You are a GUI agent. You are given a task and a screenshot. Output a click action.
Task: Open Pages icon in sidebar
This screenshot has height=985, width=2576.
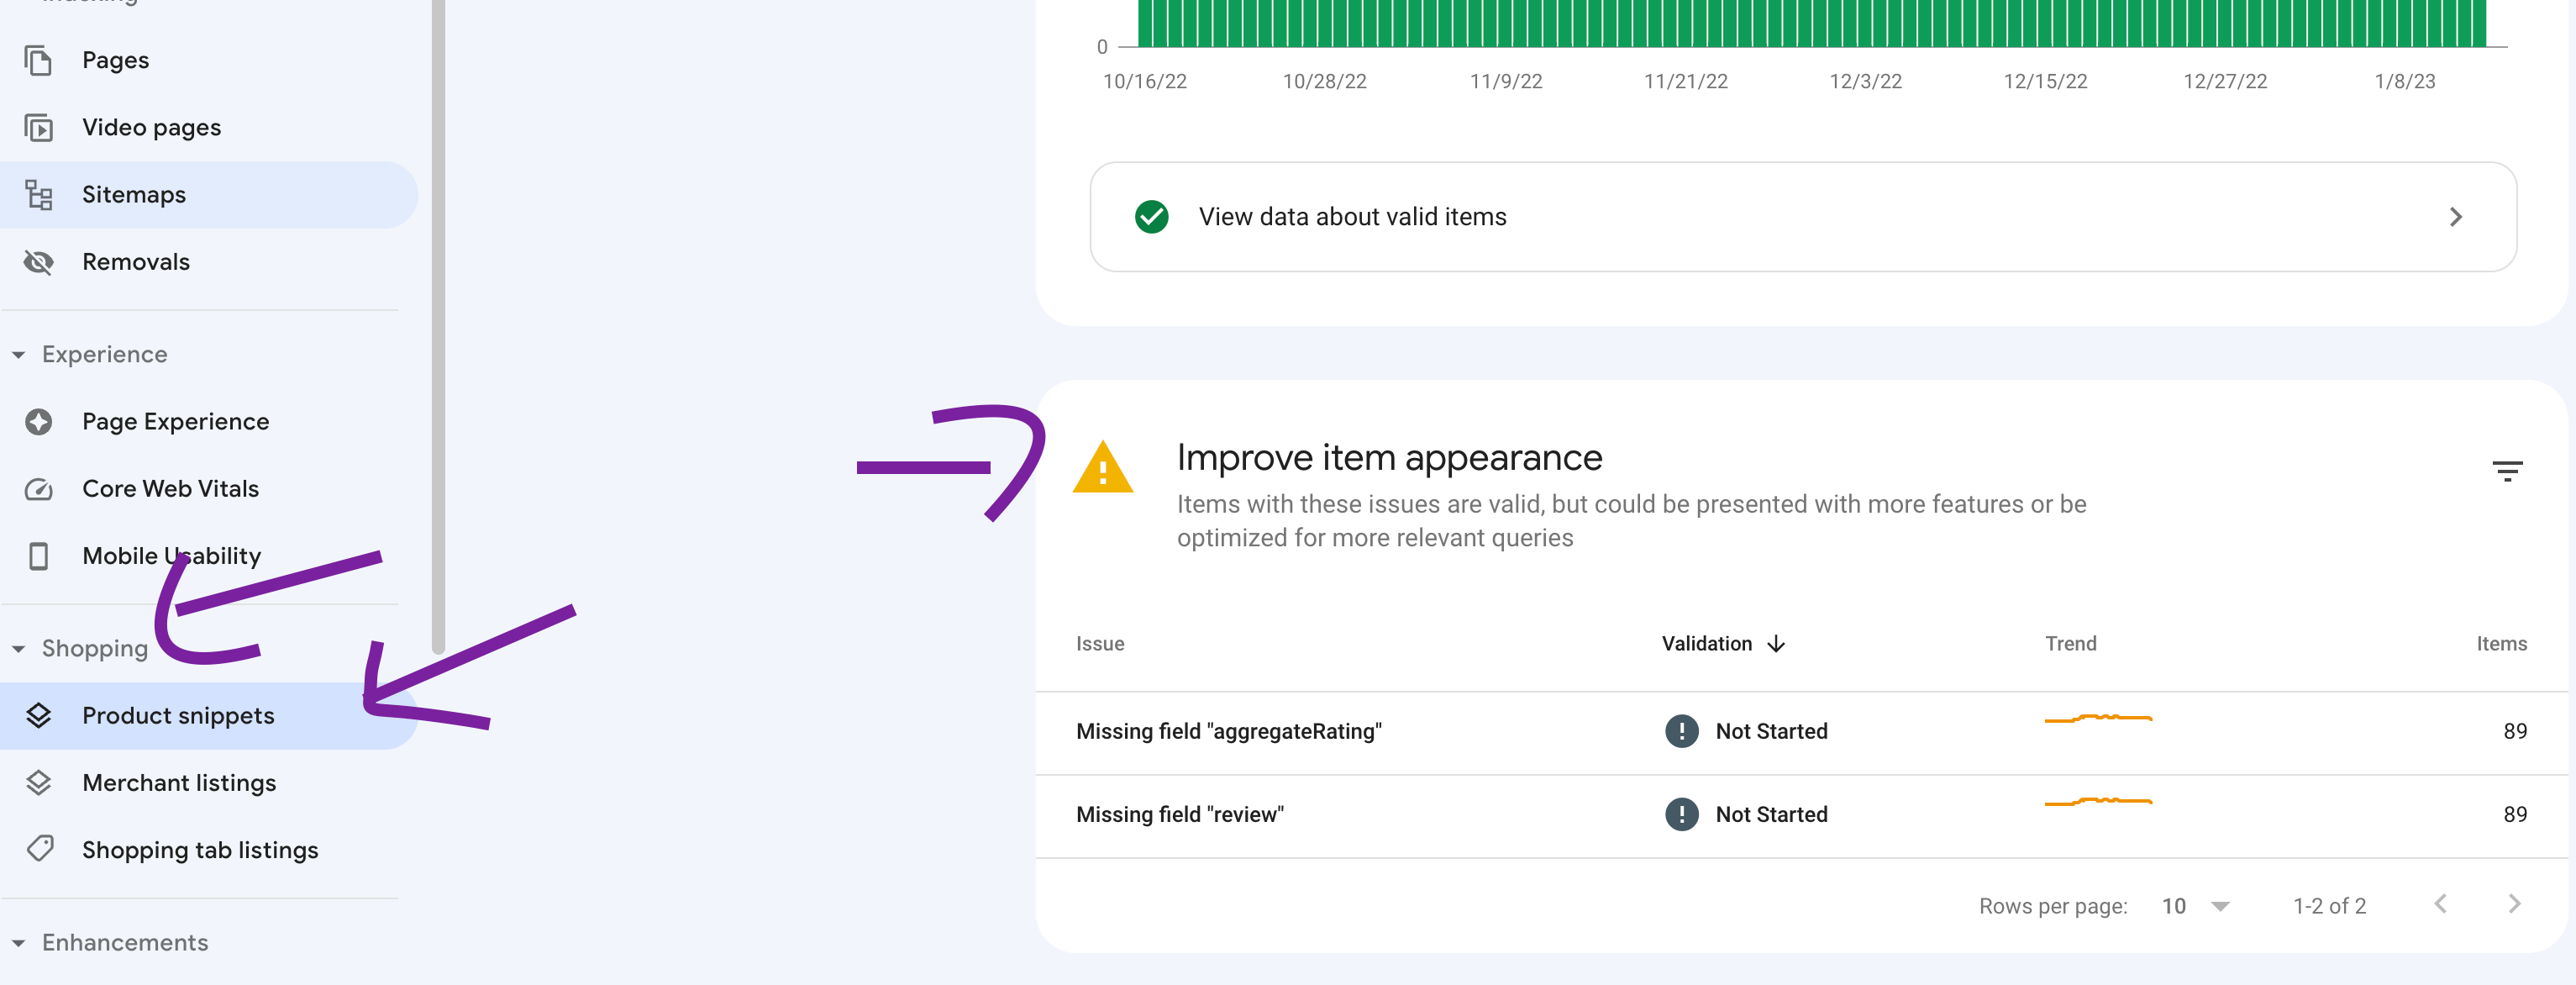coord(38,61)
